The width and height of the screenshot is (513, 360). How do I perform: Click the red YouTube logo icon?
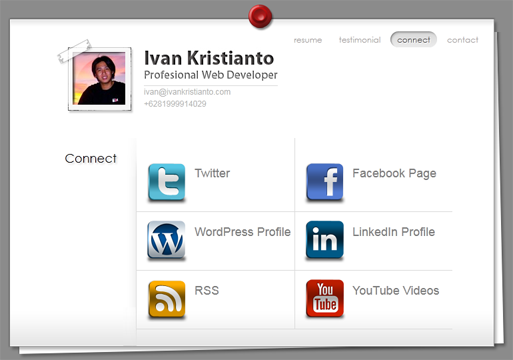tap(325, 298)
